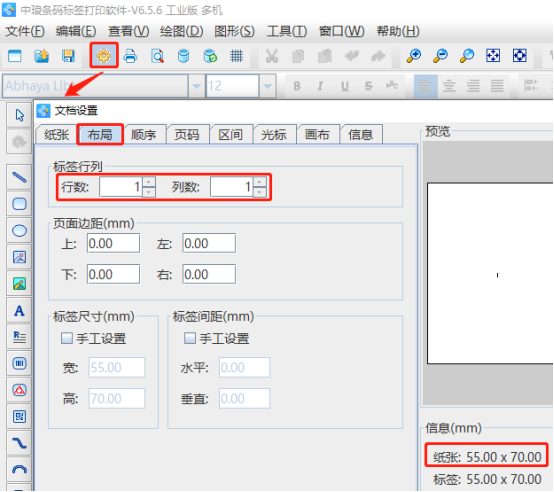Enable manual label size setting checkbox

click(67, 338)
